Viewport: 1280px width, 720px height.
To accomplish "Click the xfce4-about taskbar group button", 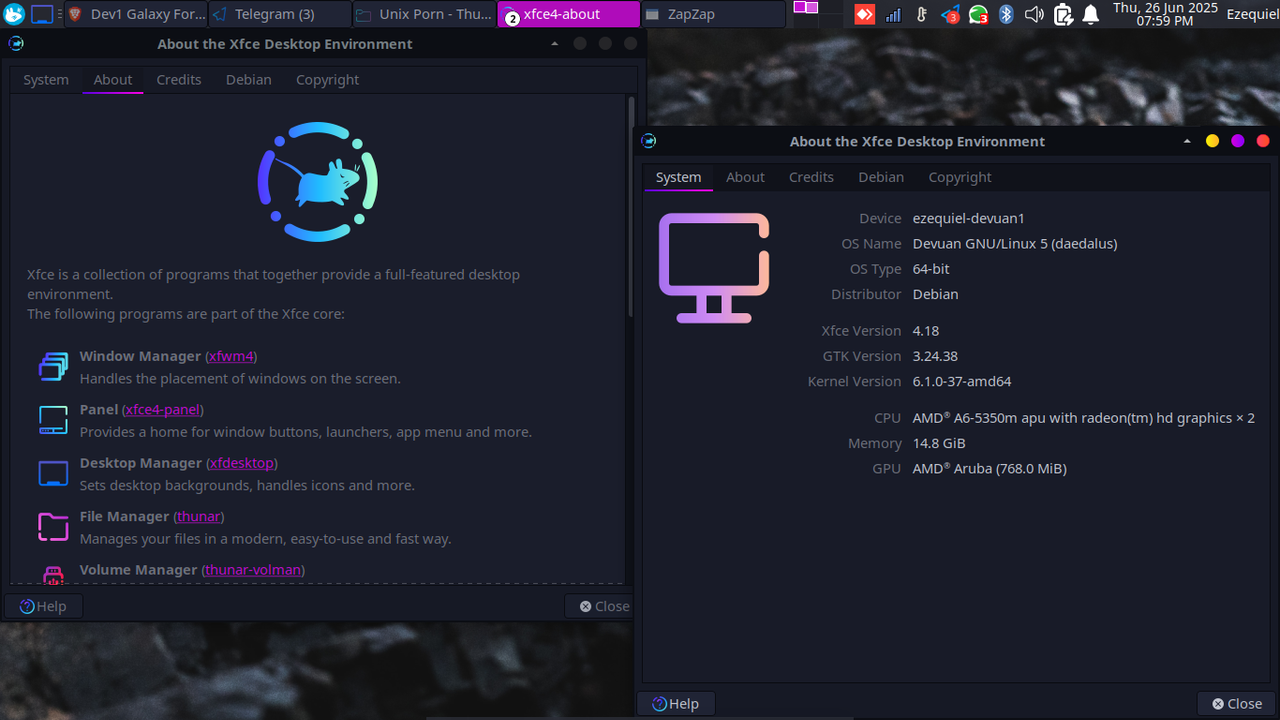I will pyautogui.click(x=568, y=14).
